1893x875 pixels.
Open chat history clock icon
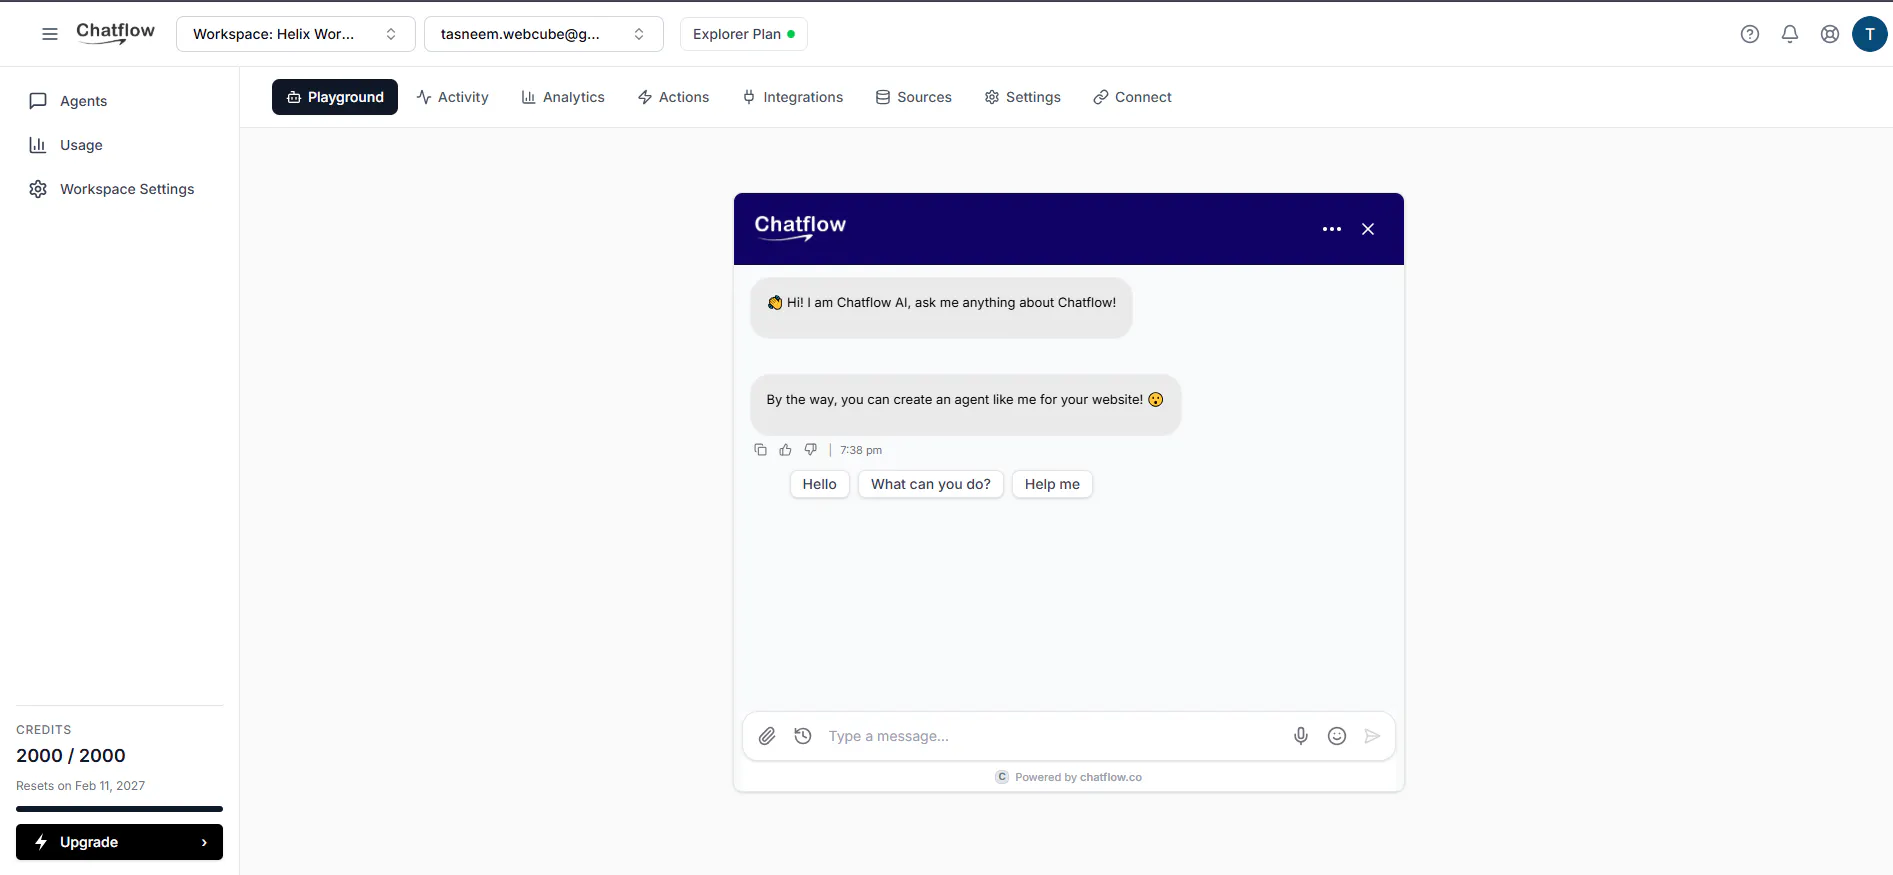803,736
